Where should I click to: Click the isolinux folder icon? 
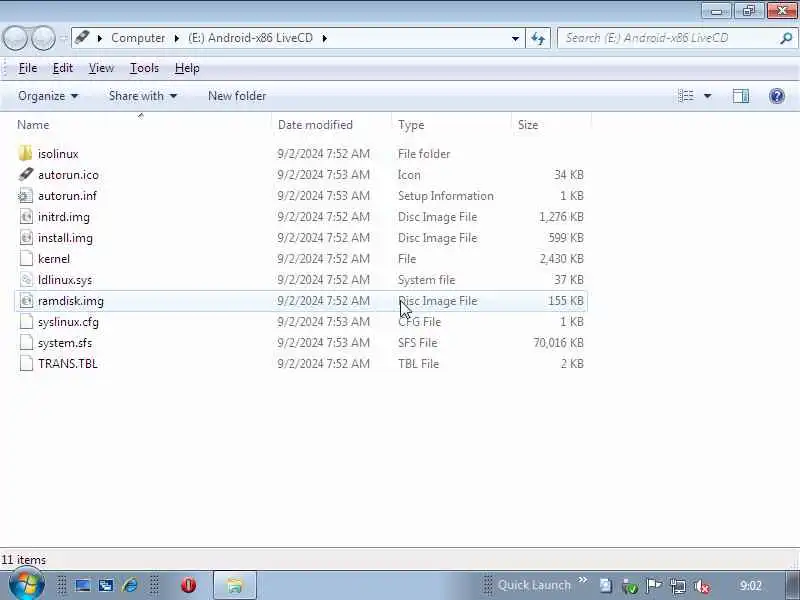(25, 154)
